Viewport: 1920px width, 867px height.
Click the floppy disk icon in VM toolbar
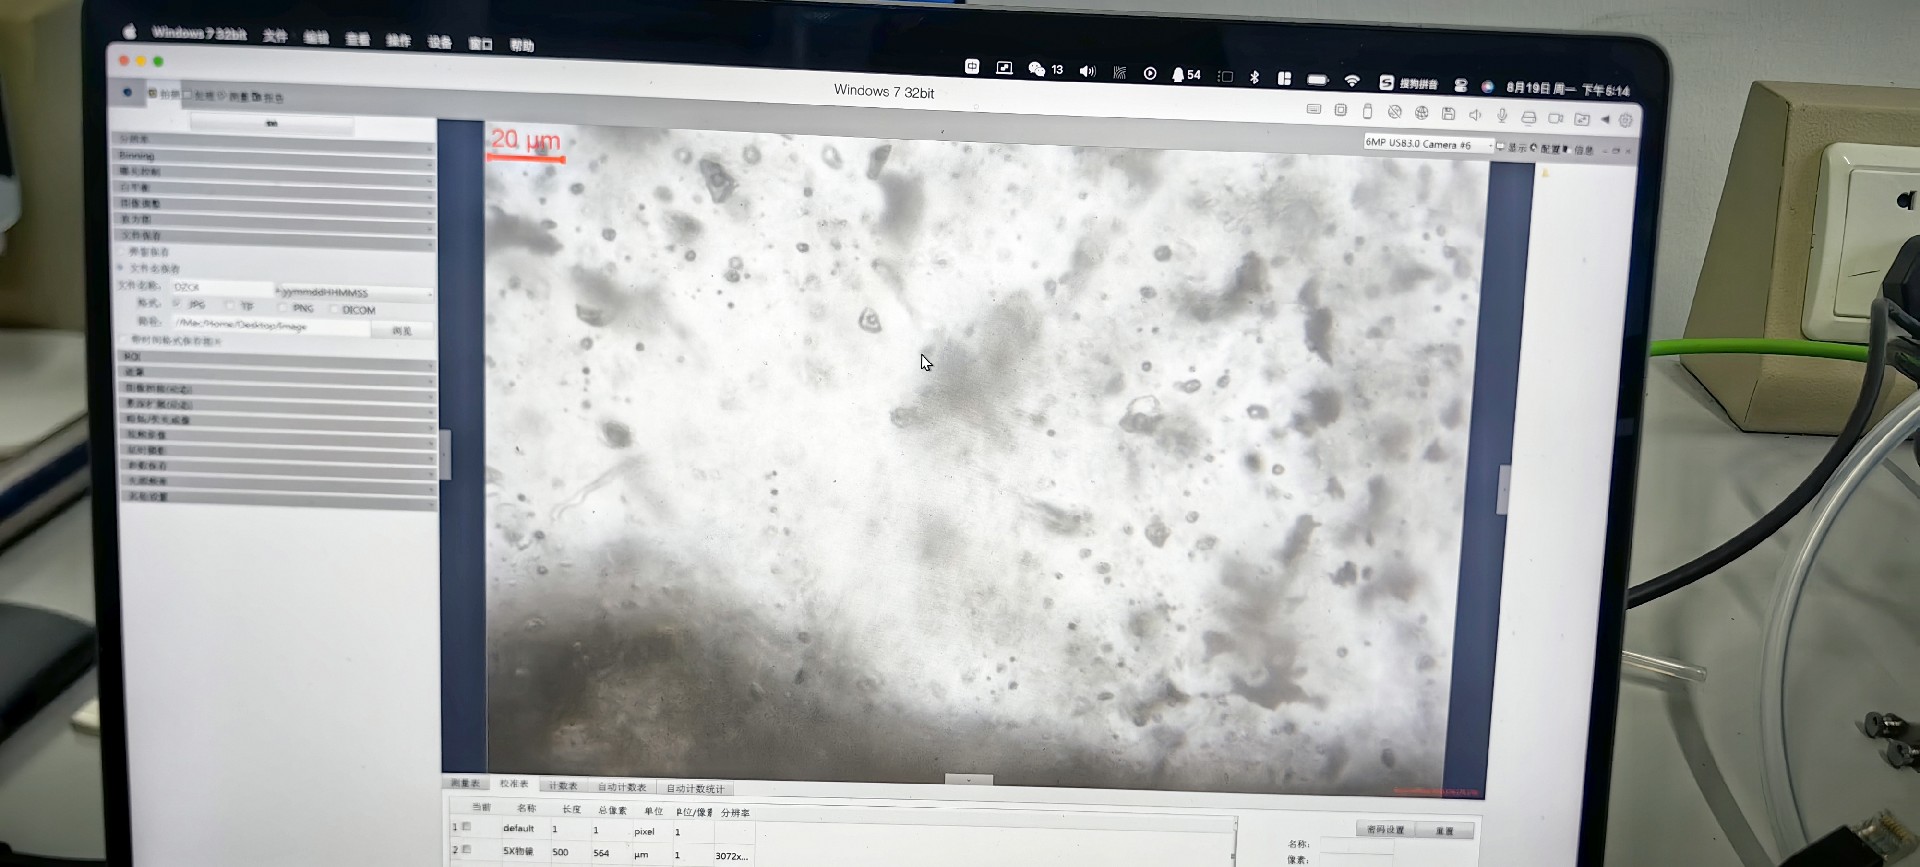1448,114
